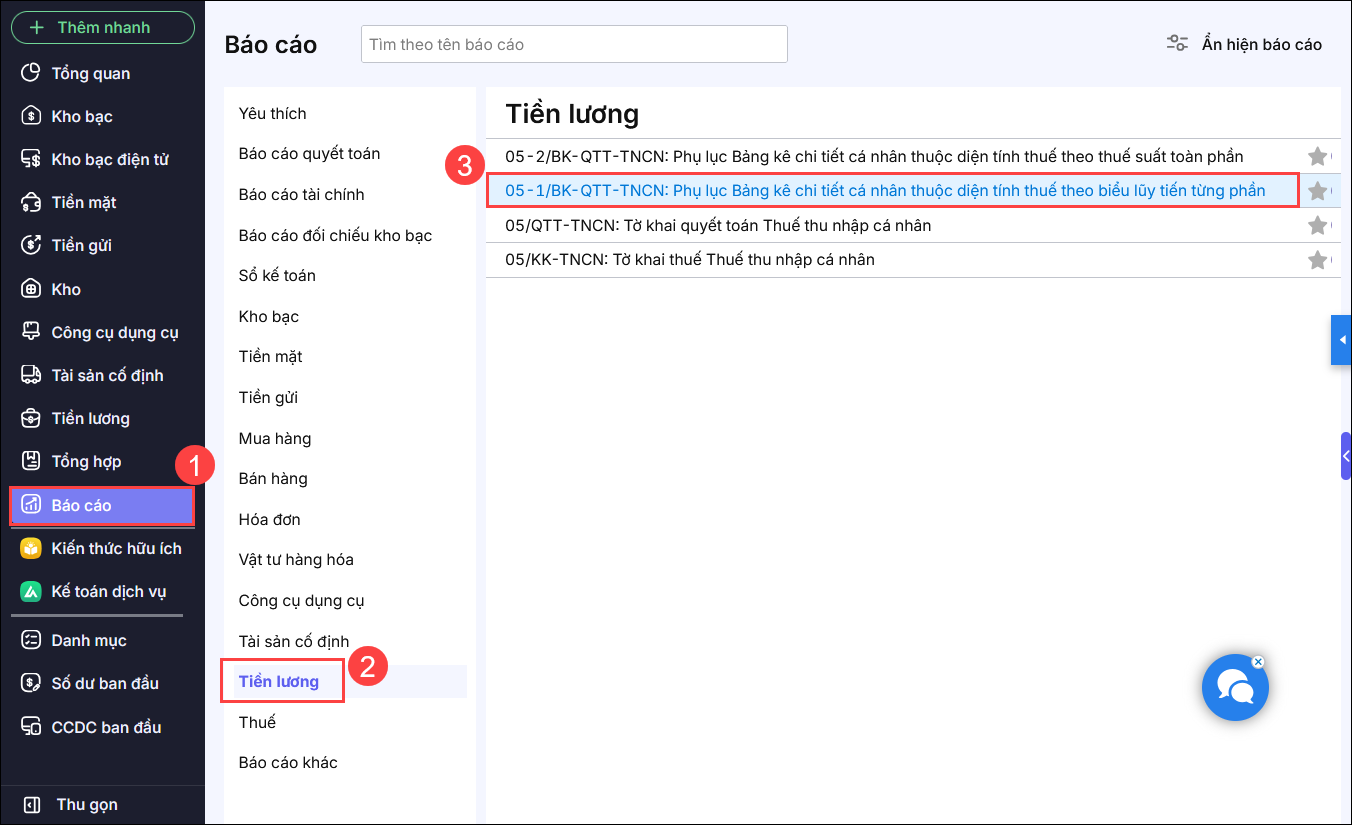Open the Kho warehouse icon
Image resolution: width=1352 pixels, height=825 pixels.
click(32, 289)
